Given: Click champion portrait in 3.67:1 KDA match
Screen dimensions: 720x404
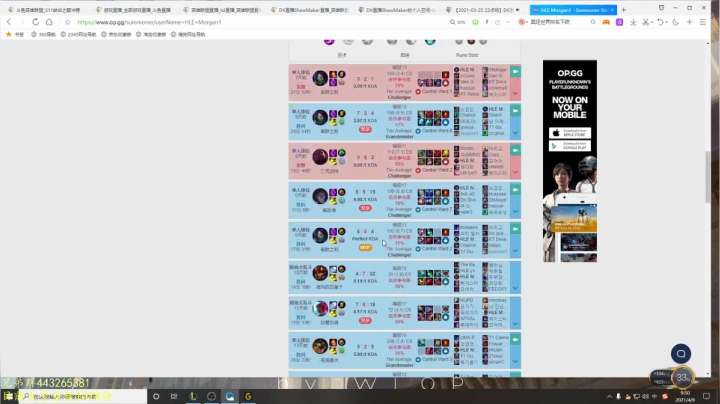Looking at the screenshot, I should 320,118.
